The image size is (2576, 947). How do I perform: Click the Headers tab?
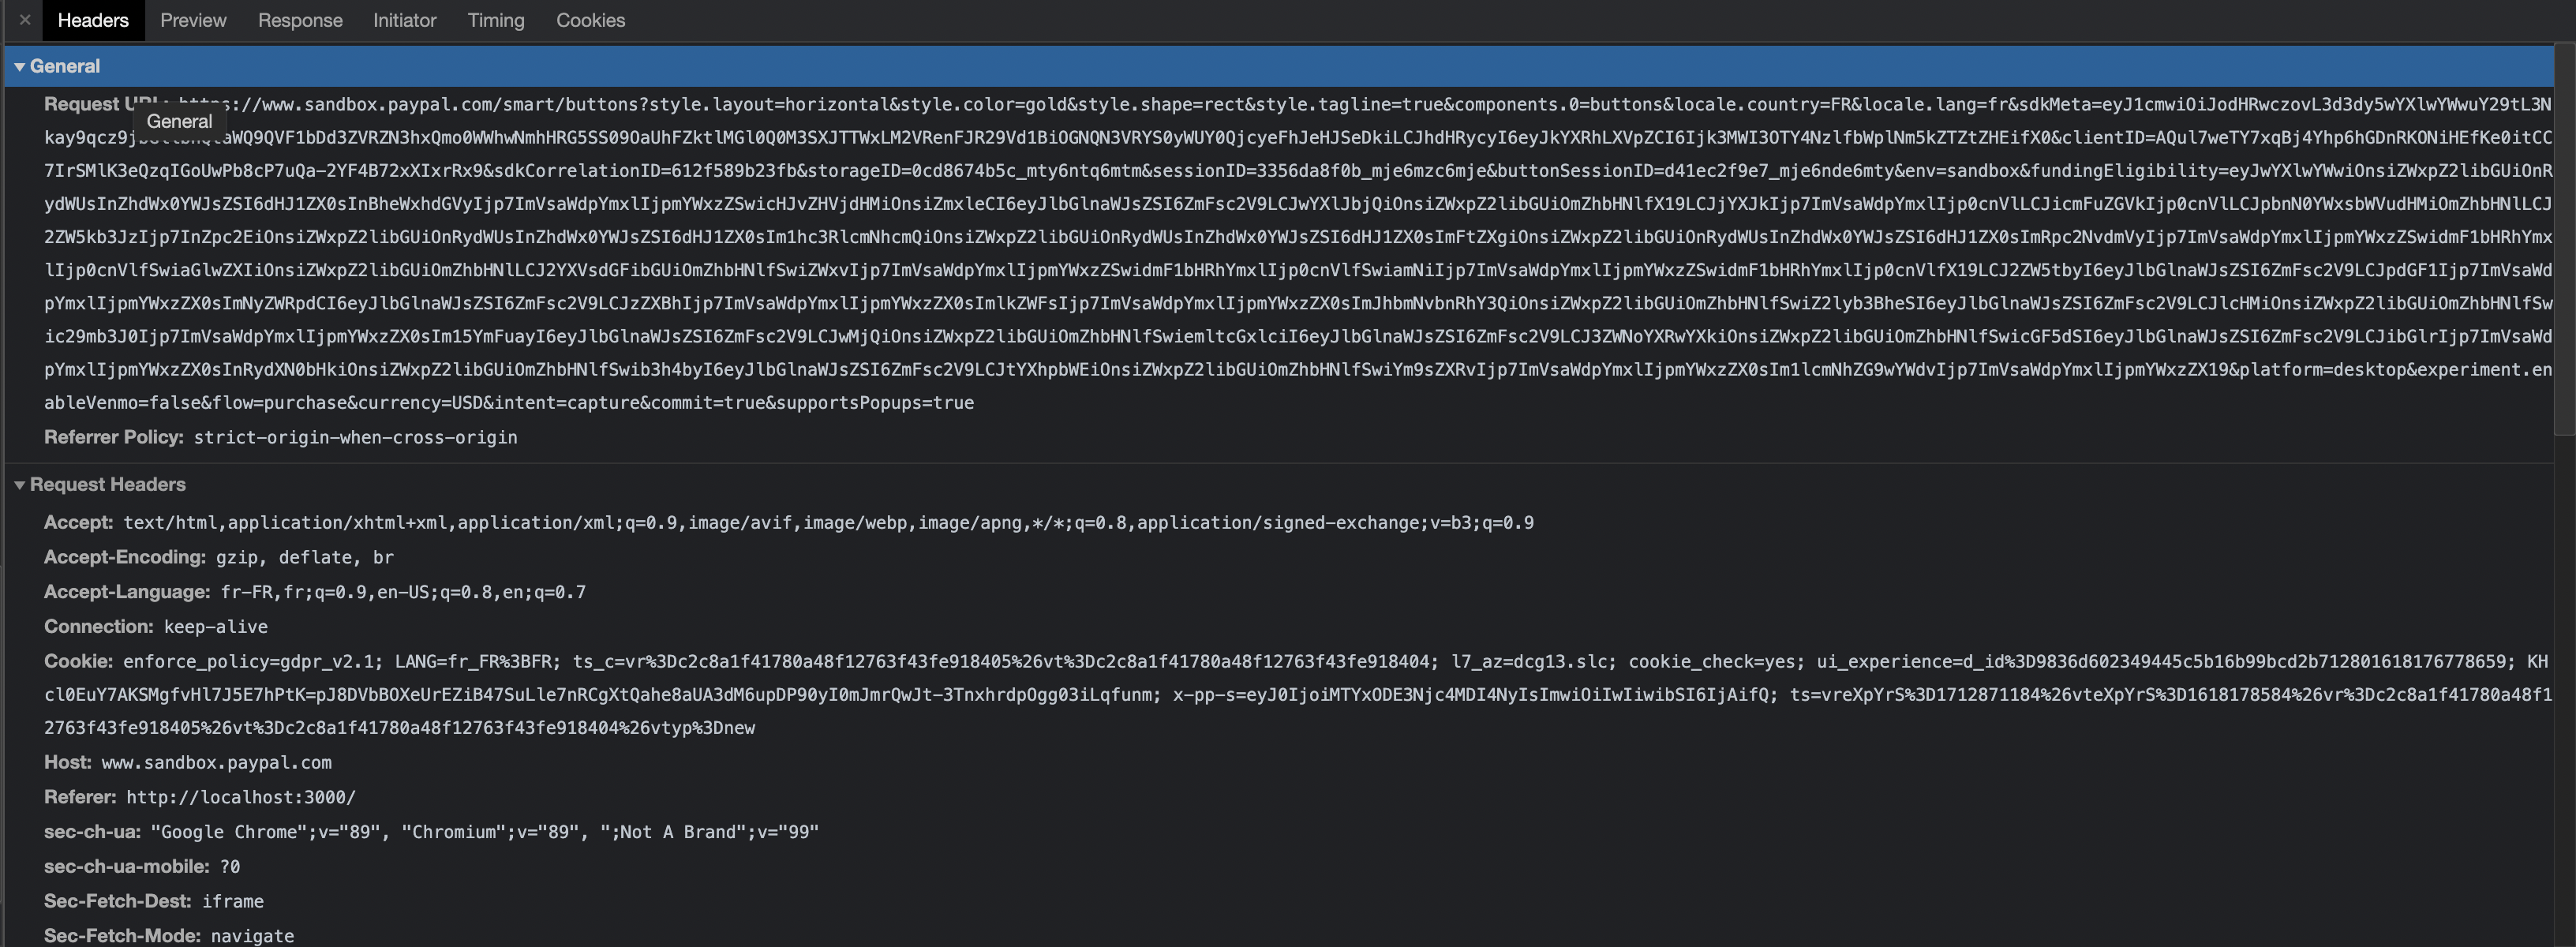click(93, 20)
